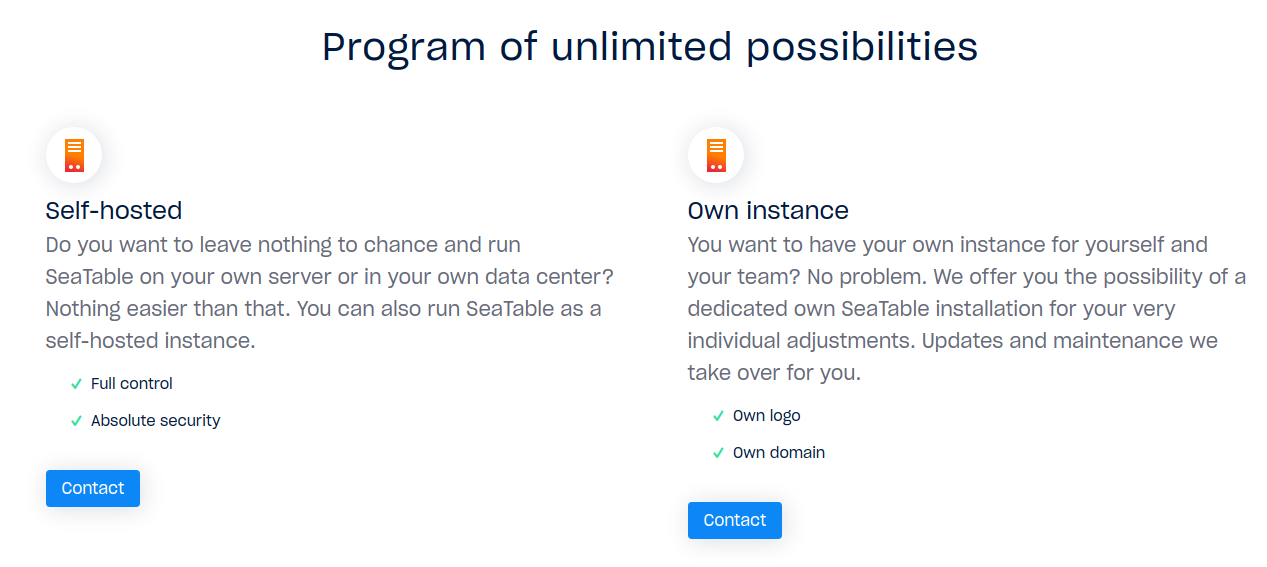This screenshot has height=567, width=1267.
Task: Click the Self-hosted description paragraph
Action: click(330, 292)
